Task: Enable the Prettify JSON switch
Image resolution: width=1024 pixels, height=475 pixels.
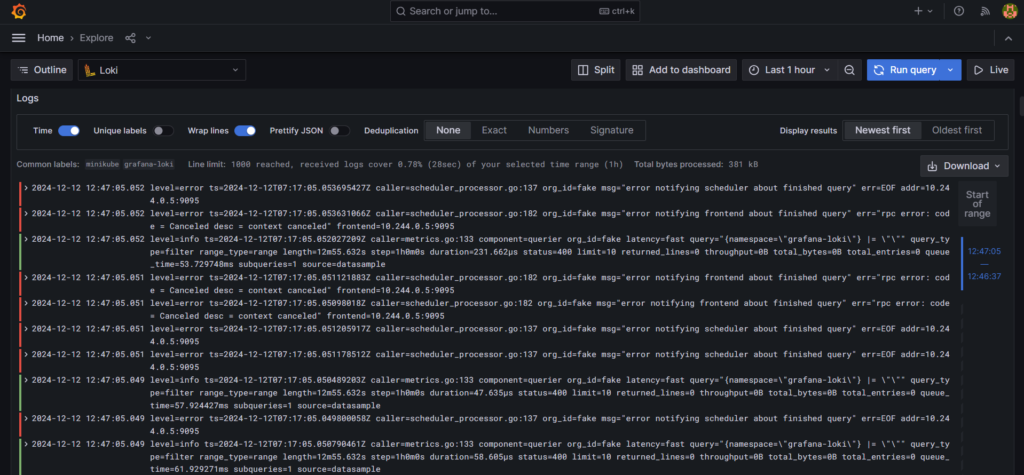Action: coord(340,131)
